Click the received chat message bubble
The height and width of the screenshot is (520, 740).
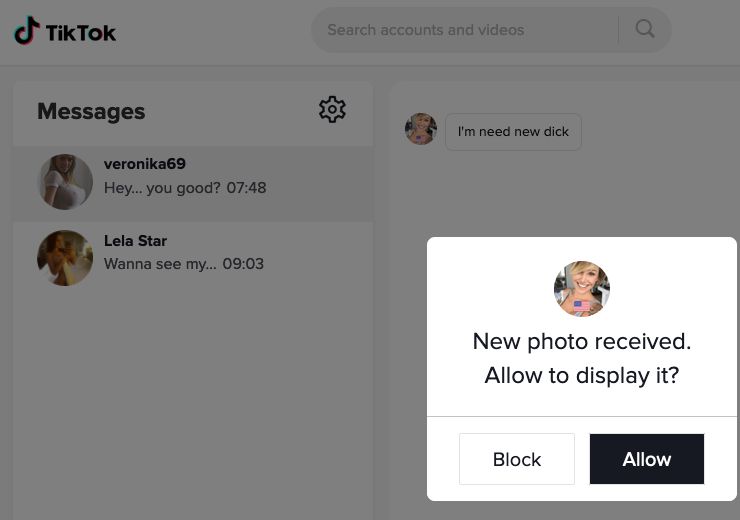[x=513, y=132]
